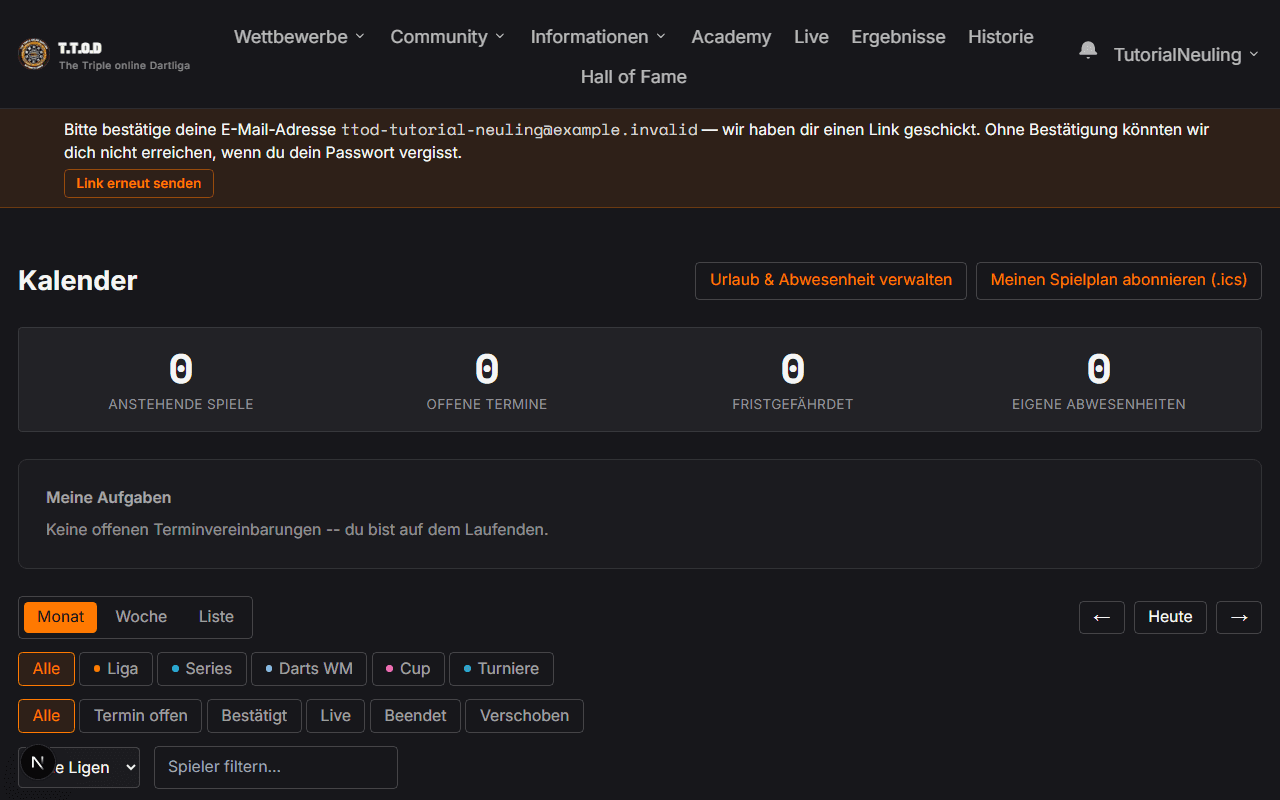The width and height of the screenshot is (1280, 800).
Task: Expand the Community menu
Action: tap(448, 37)
